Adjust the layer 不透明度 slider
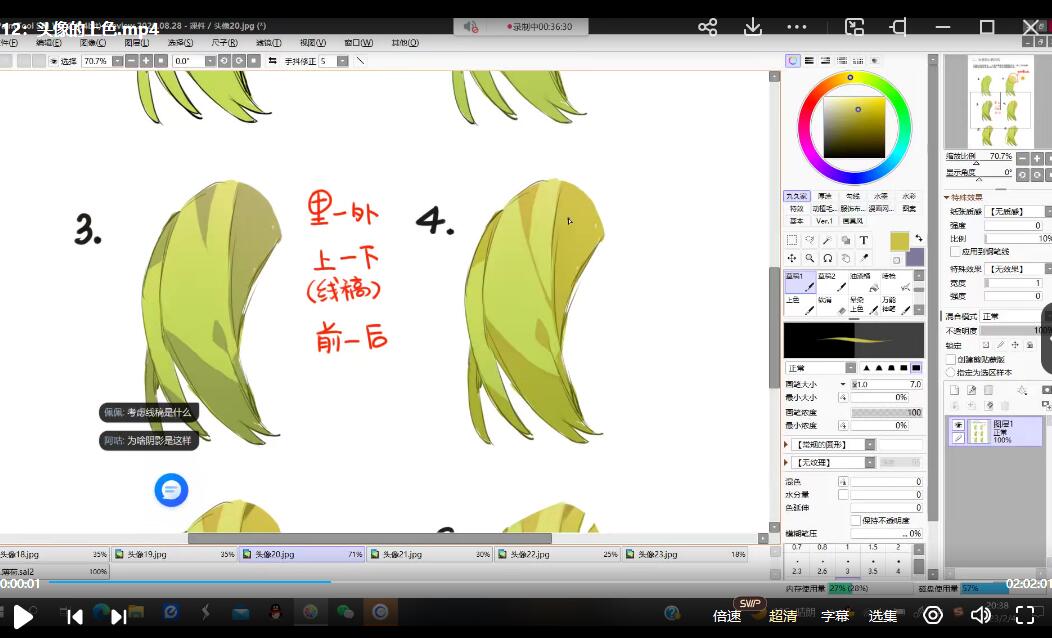 [x=1016, y=331]
